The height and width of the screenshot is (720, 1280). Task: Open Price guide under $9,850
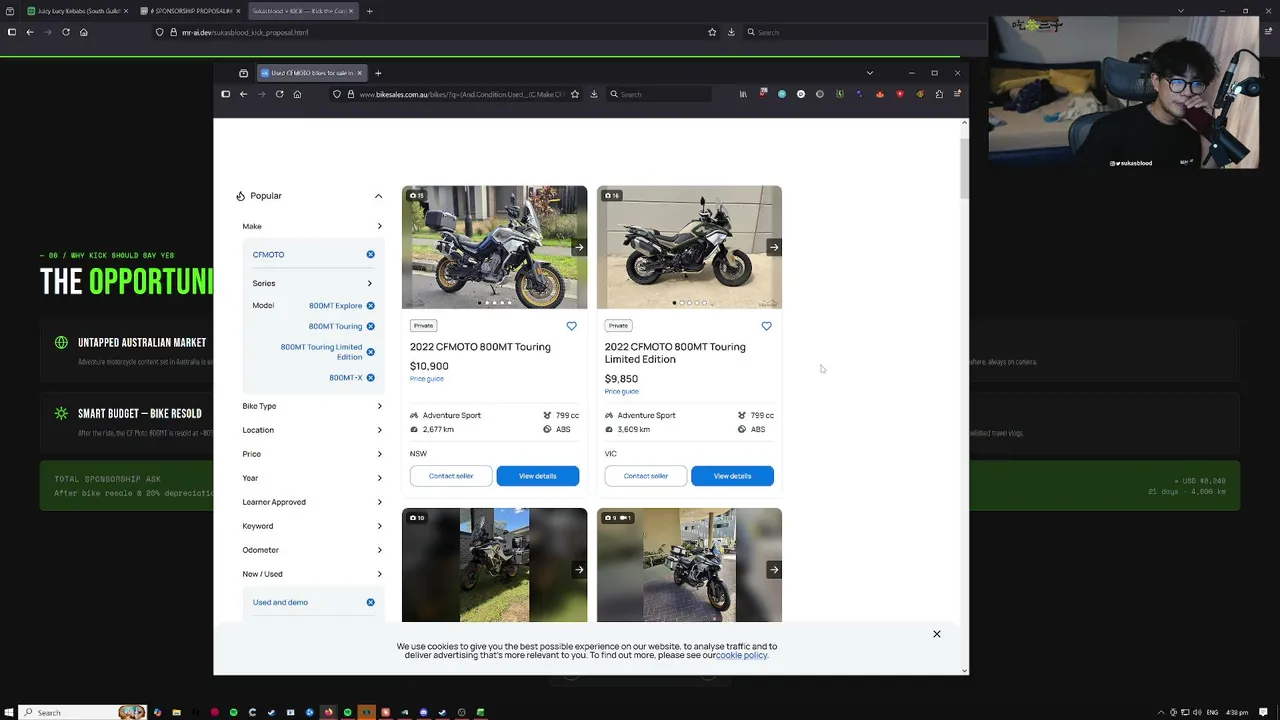(622, 392)
